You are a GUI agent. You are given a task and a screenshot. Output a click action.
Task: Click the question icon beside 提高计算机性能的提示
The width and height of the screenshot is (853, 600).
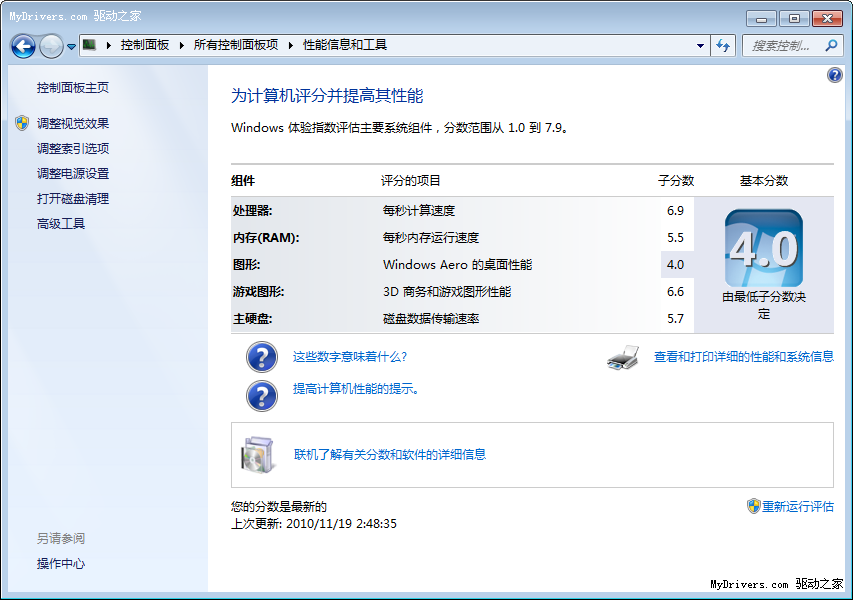click(x=262, y=395)
